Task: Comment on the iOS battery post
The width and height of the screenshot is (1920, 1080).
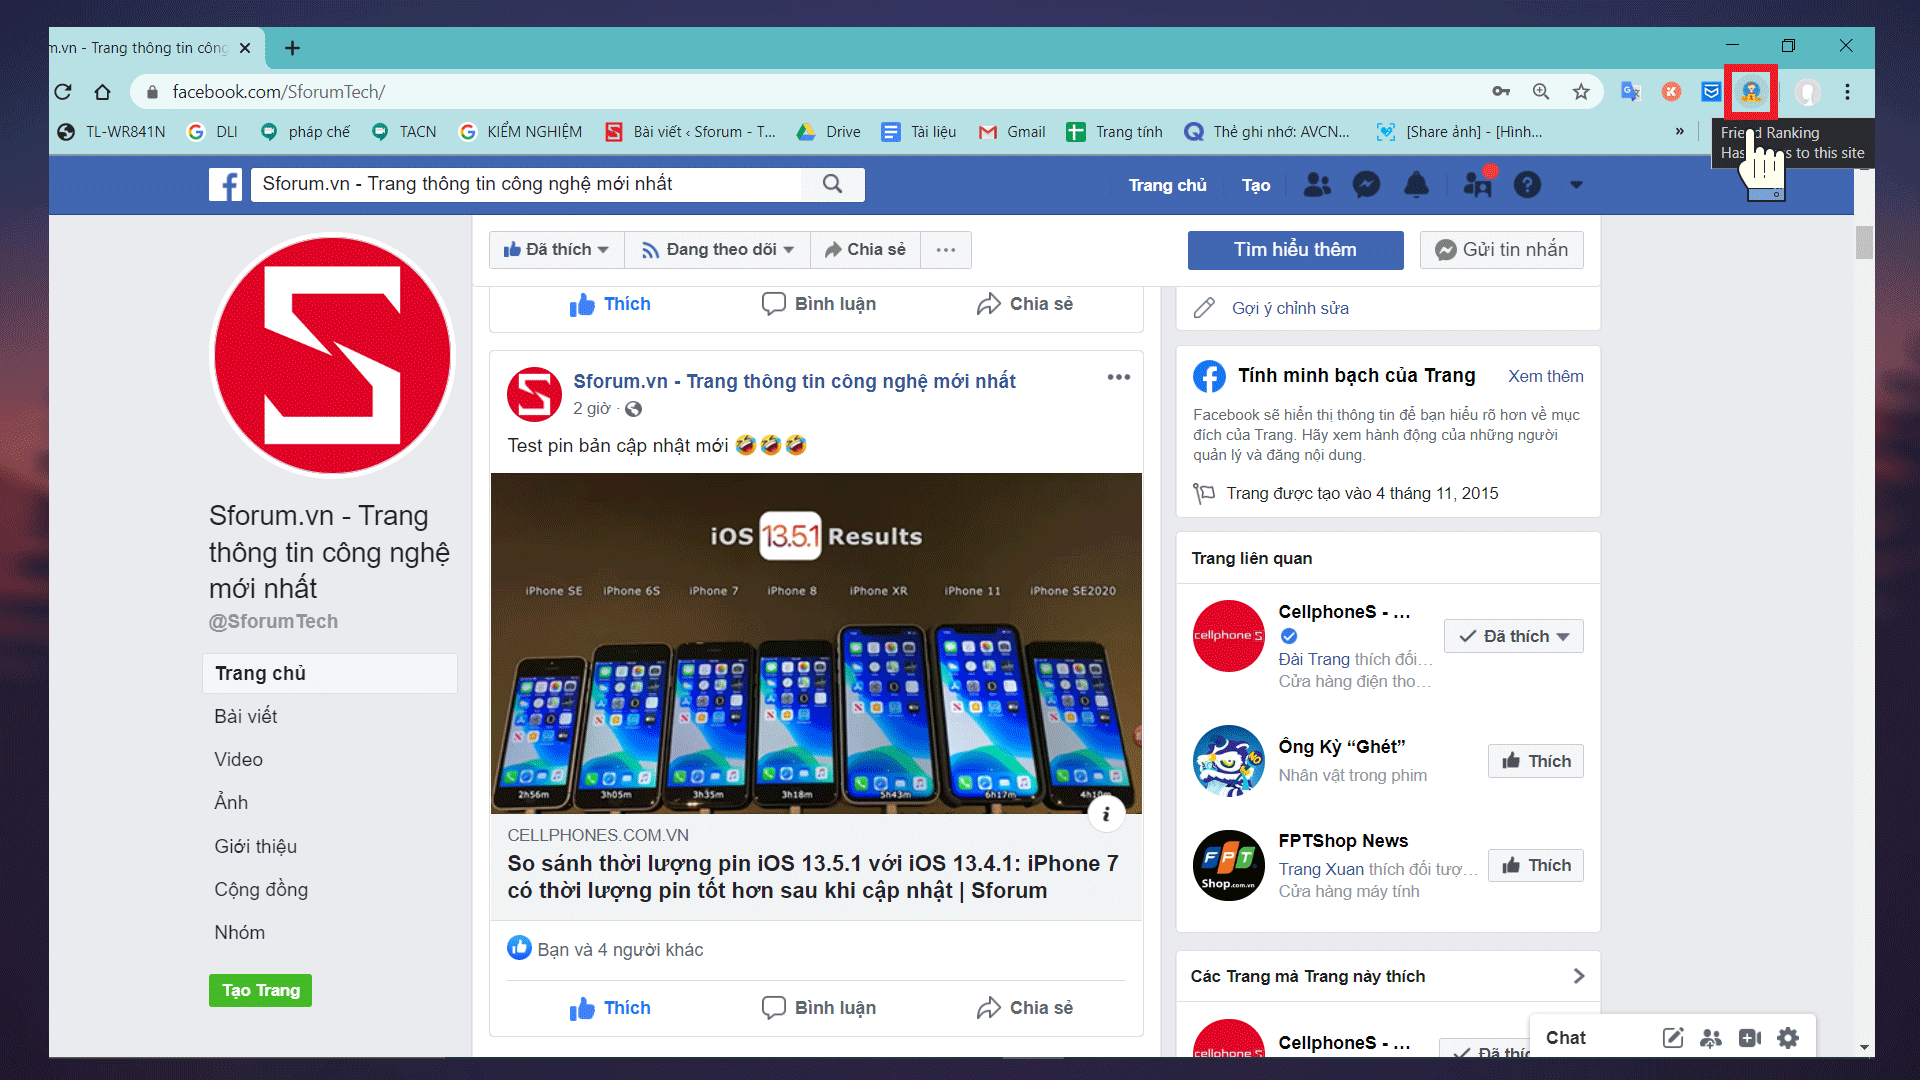Action: coord(818,1008)
